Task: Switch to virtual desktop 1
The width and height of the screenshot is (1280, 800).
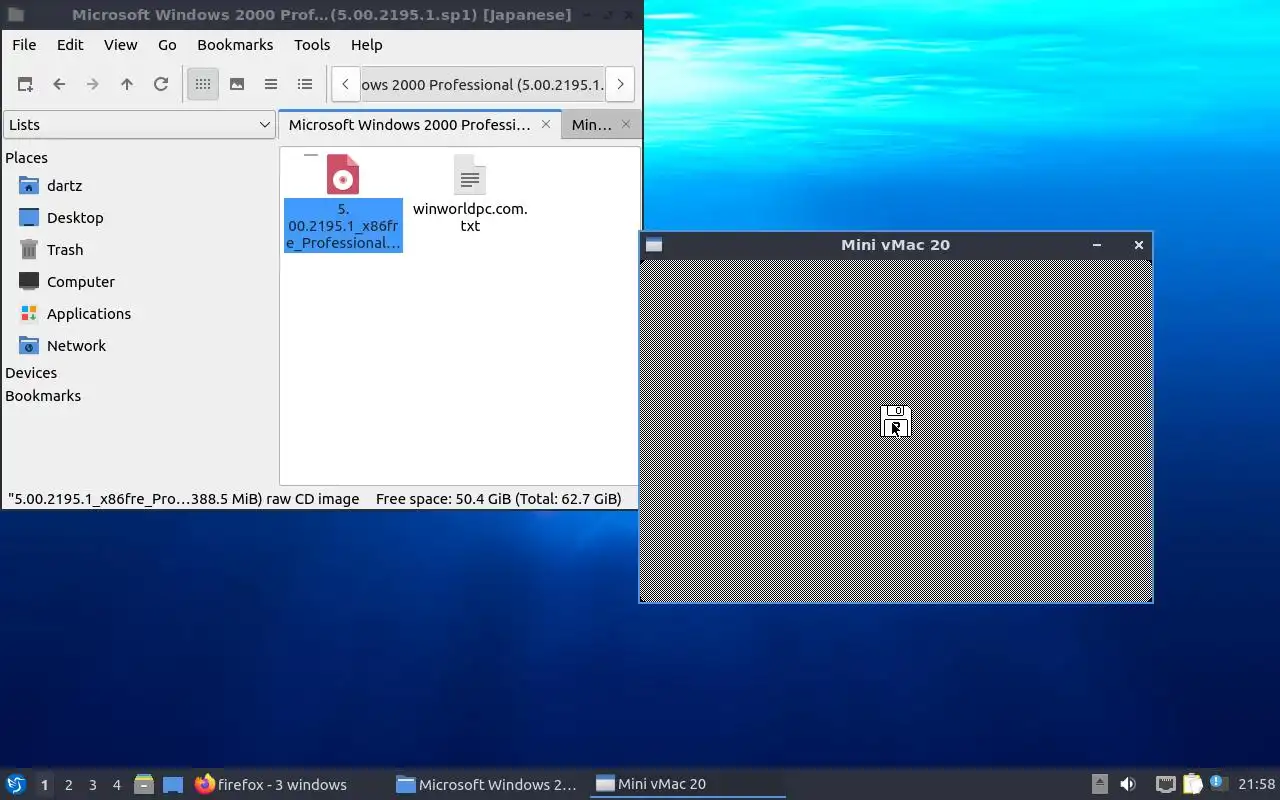Action: click(x=44, y=785)
